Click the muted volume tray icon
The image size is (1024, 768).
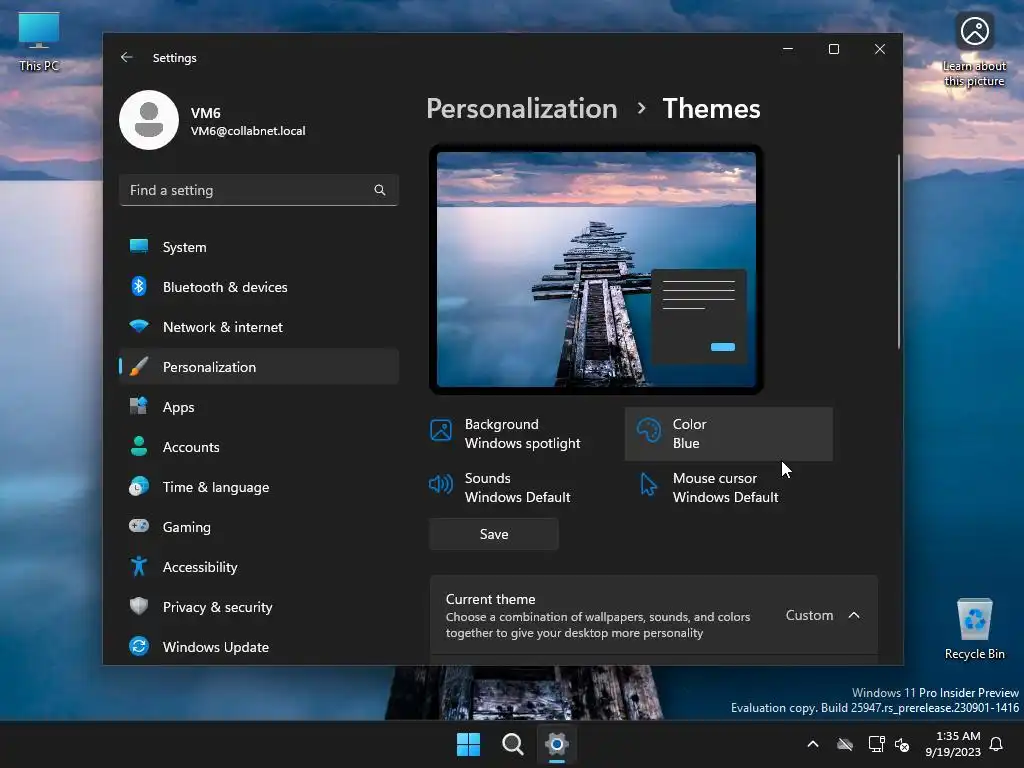coord(902,744)
